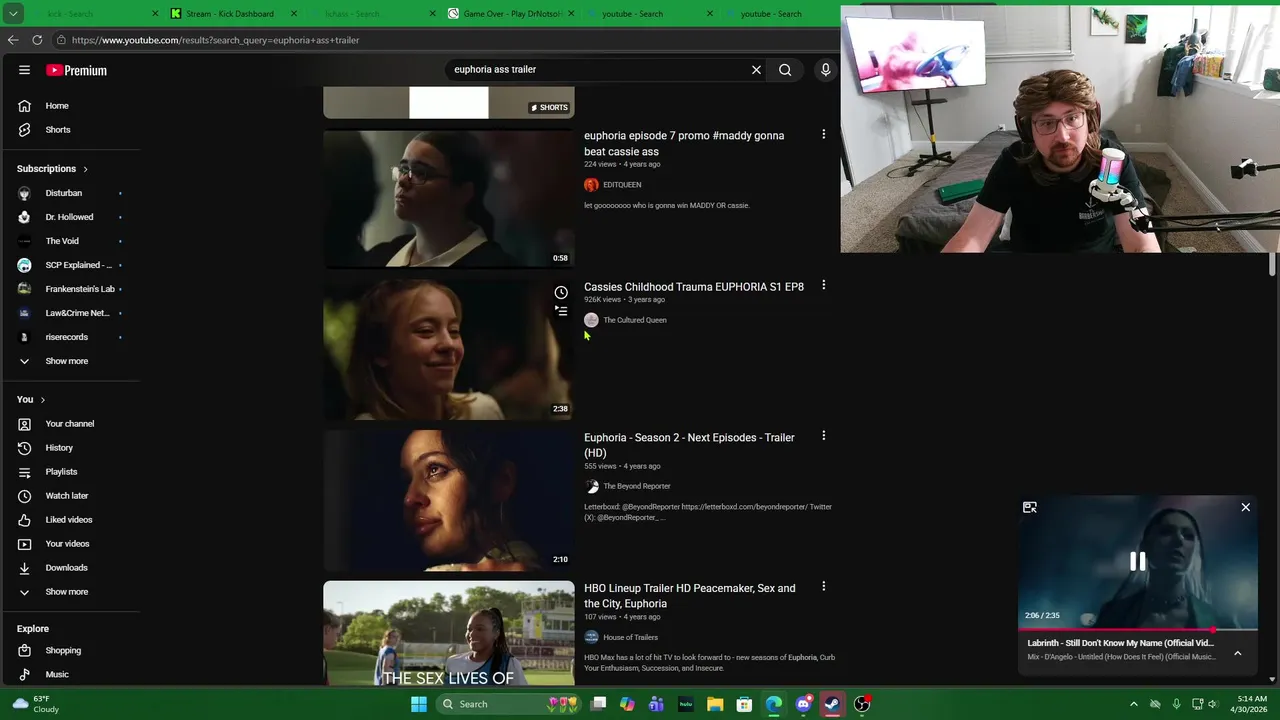Image resolution: width=1280 pixels, height=720 pixels.
Task: Open options menu for HBO Lineup Trailer
Action: click(x=823, y=587)
